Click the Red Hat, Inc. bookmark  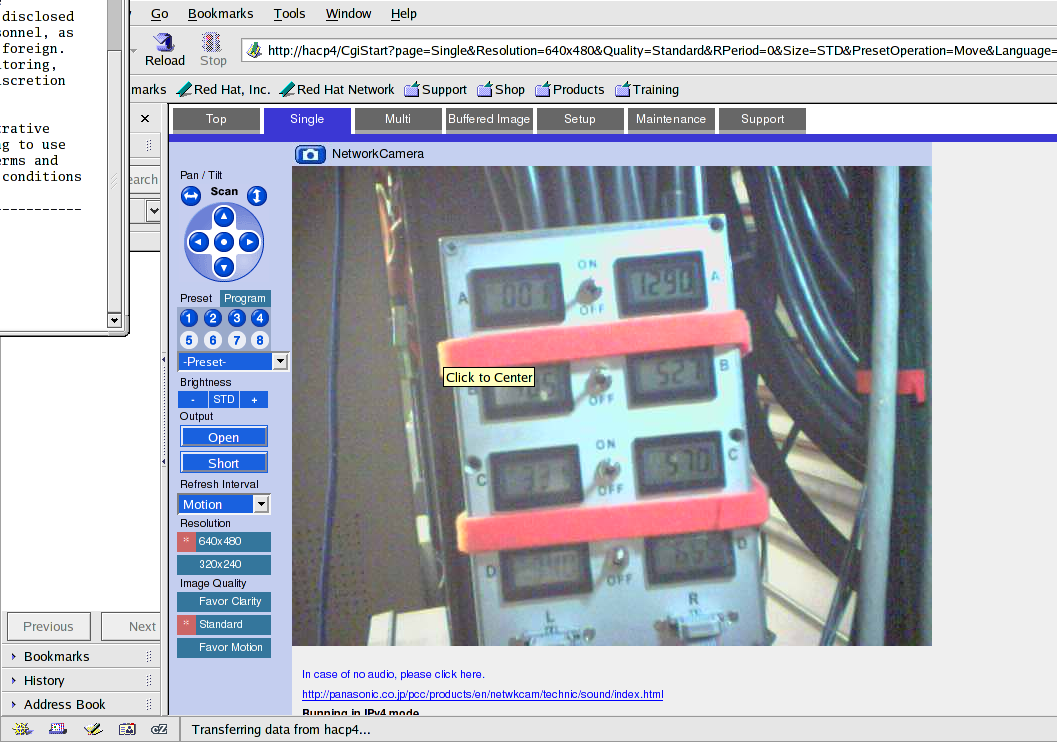[x=223, y=90]
